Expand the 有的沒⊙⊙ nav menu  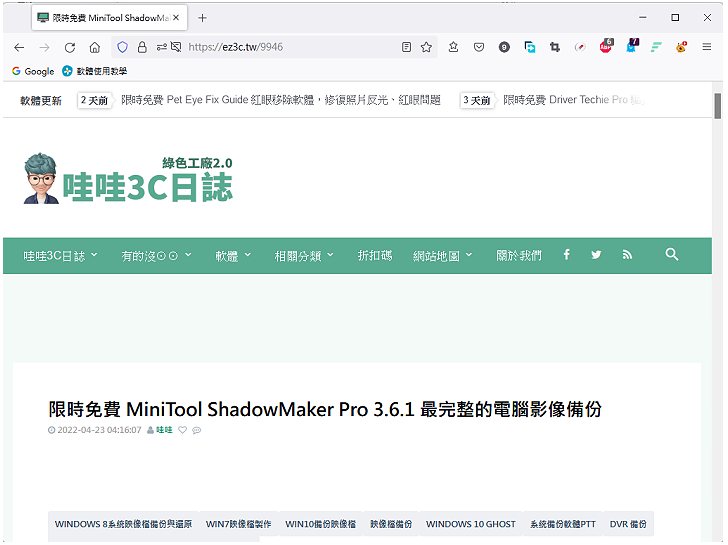tap(156, 256)
